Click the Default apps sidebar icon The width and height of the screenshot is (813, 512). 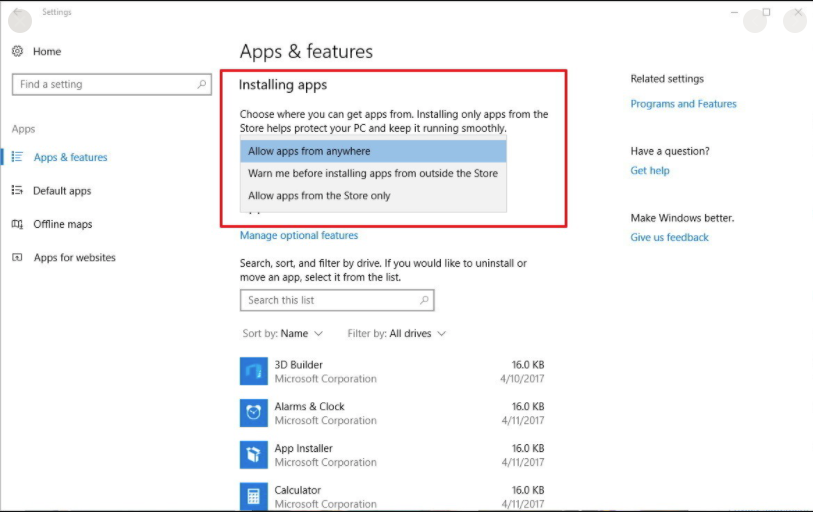17,190
